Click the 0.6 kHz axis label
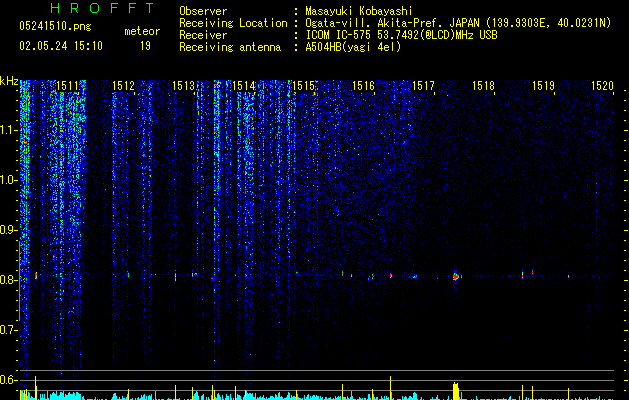629x400 pixels. click(8, 380)
